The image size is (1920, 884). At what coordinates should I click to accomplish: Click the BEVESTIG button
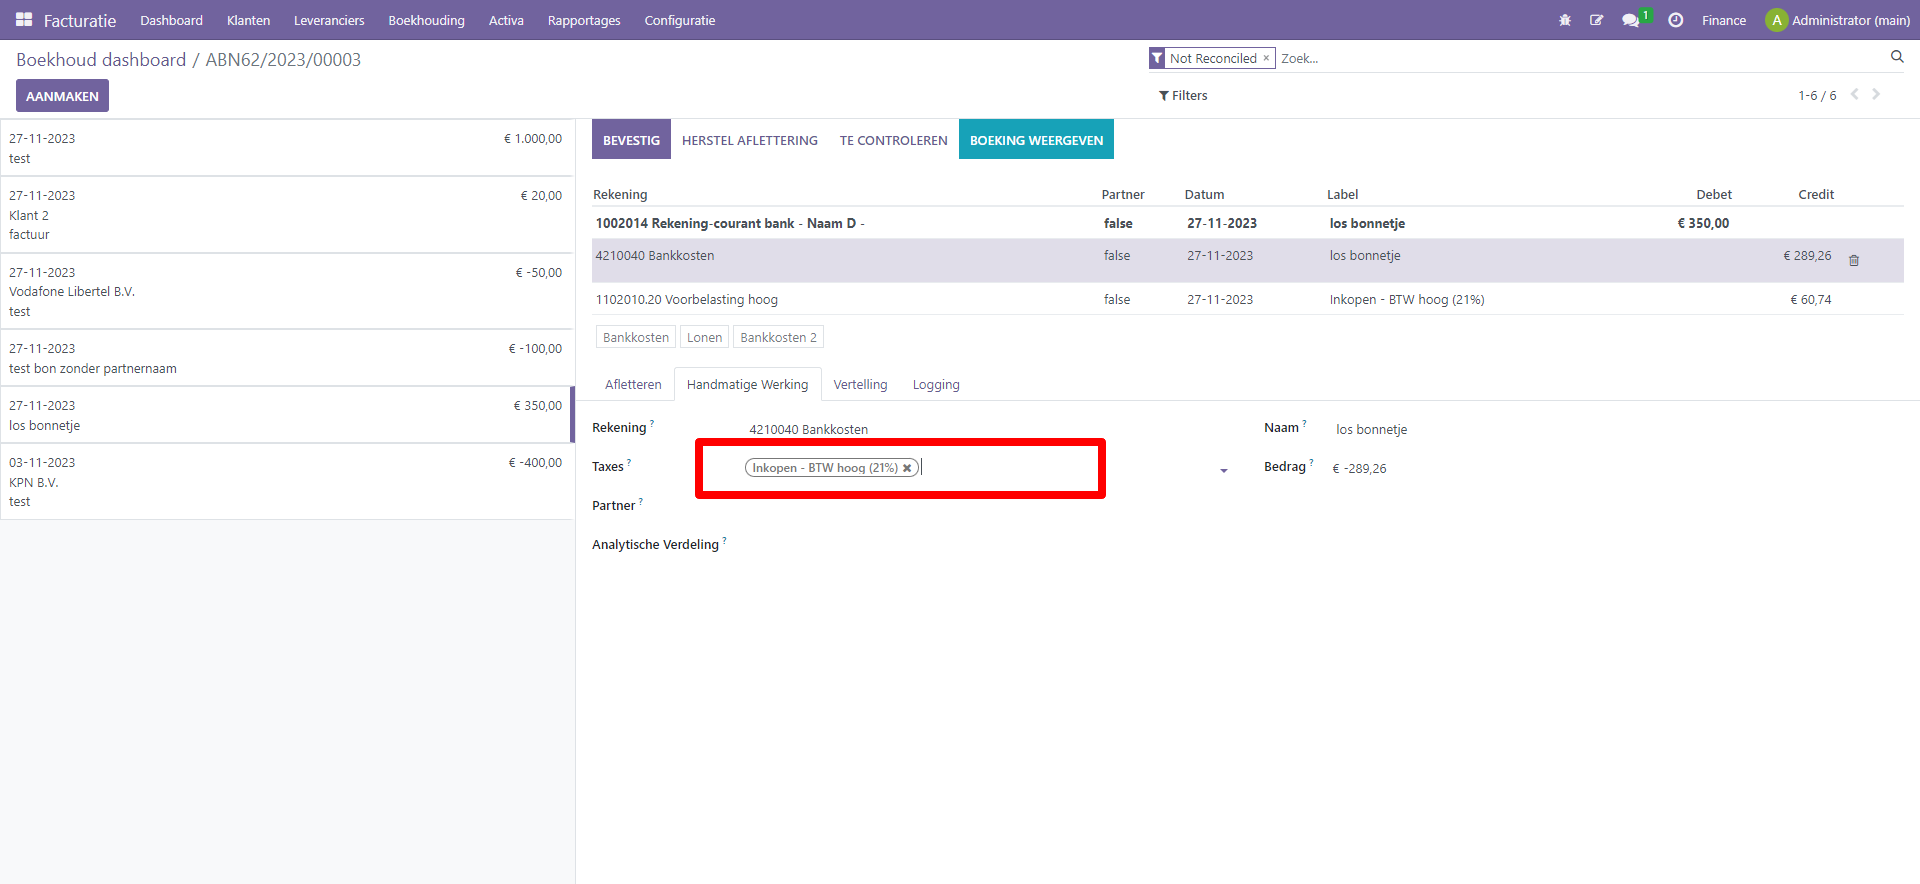click(x=631, y=140)
